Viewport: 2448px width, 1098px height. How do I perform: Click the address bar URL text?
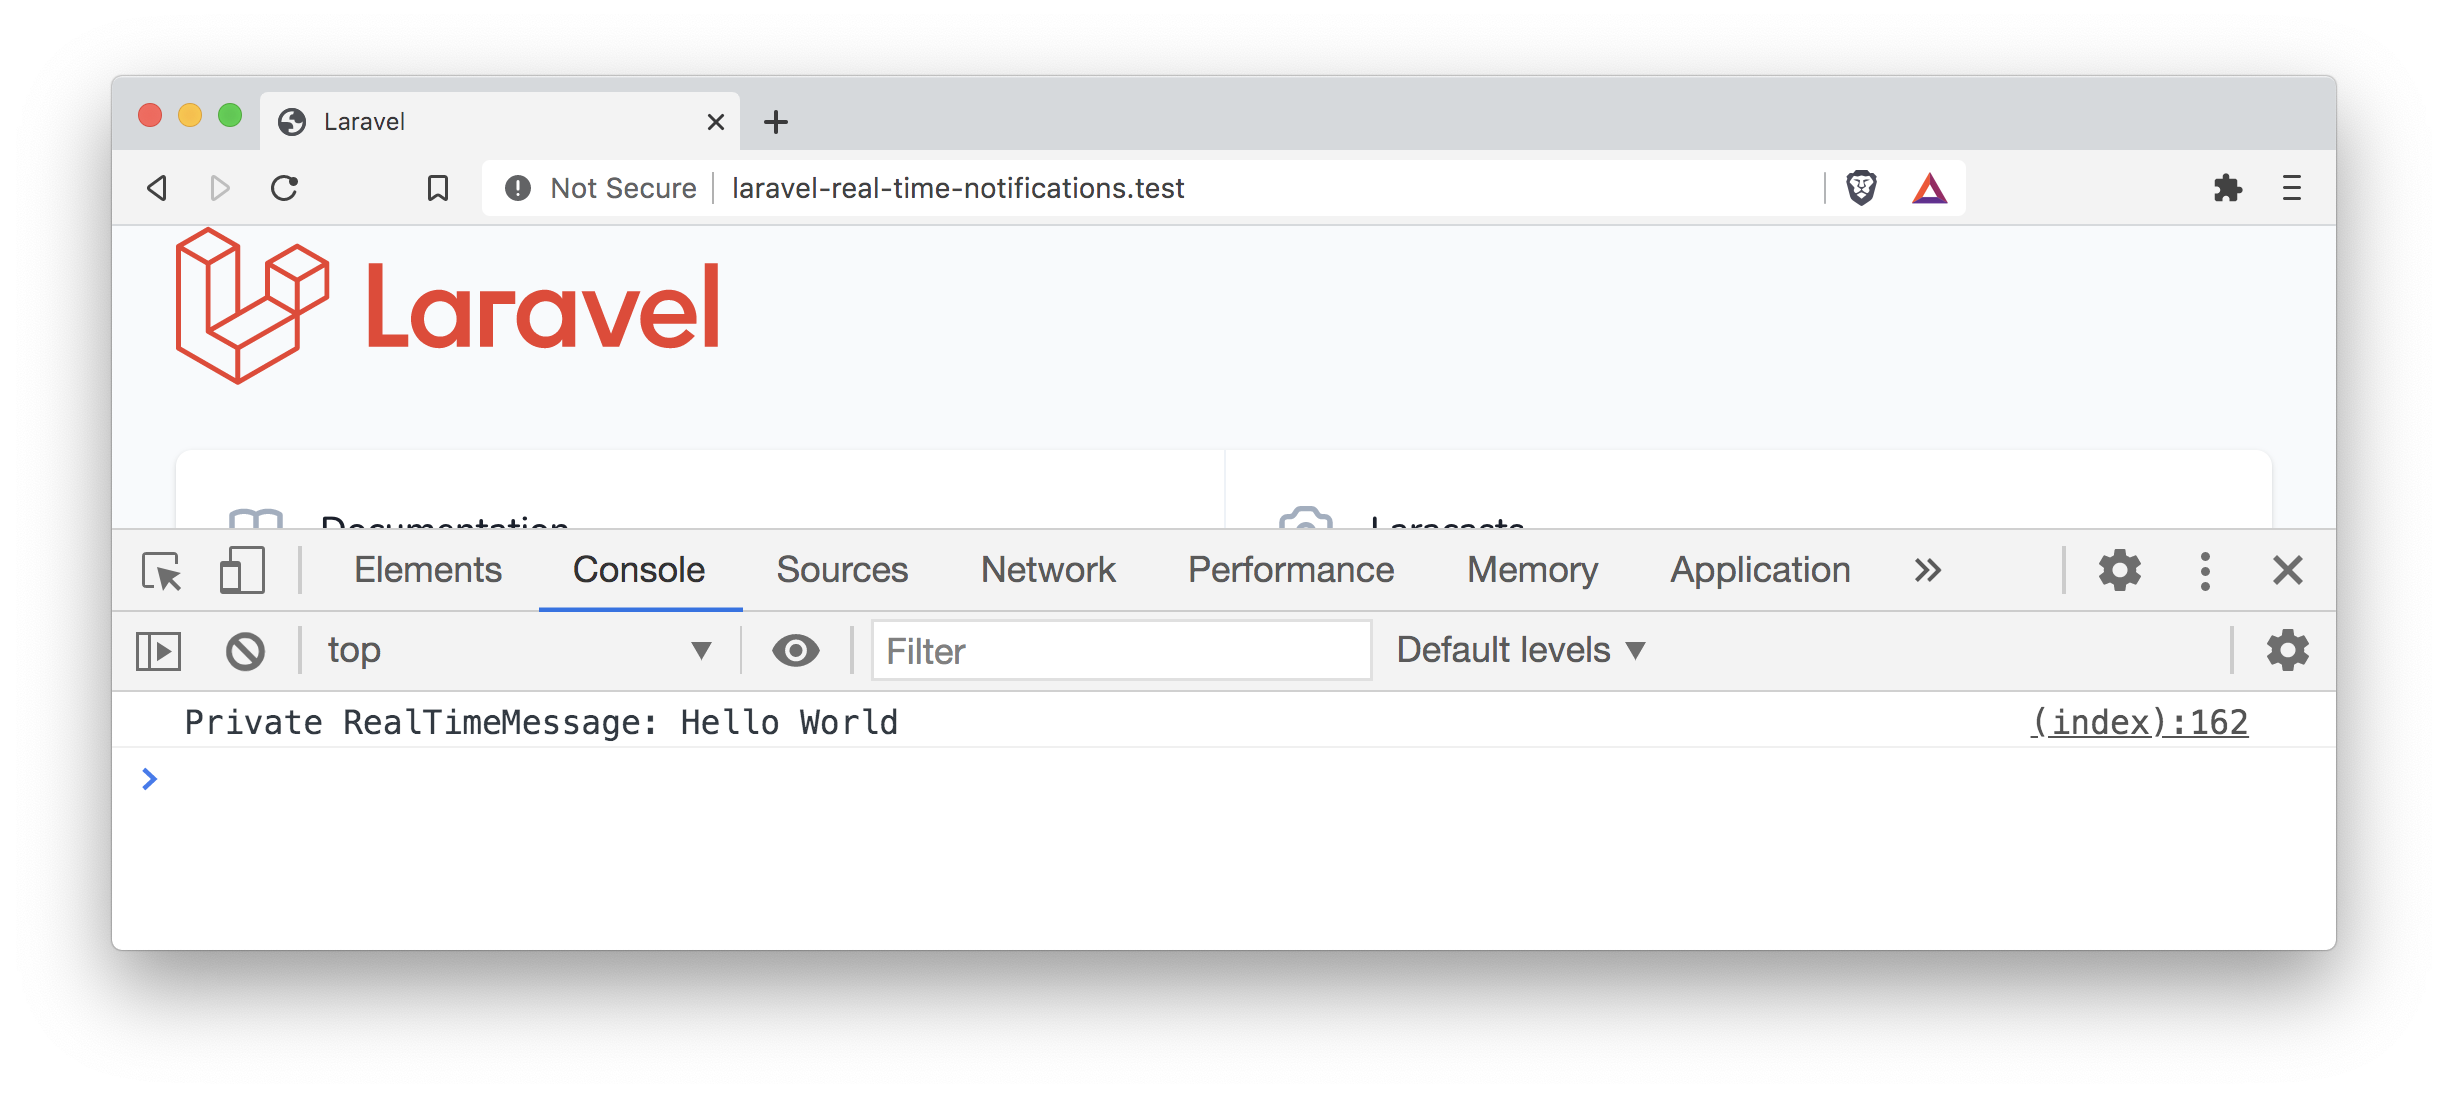tap(958, 188)
